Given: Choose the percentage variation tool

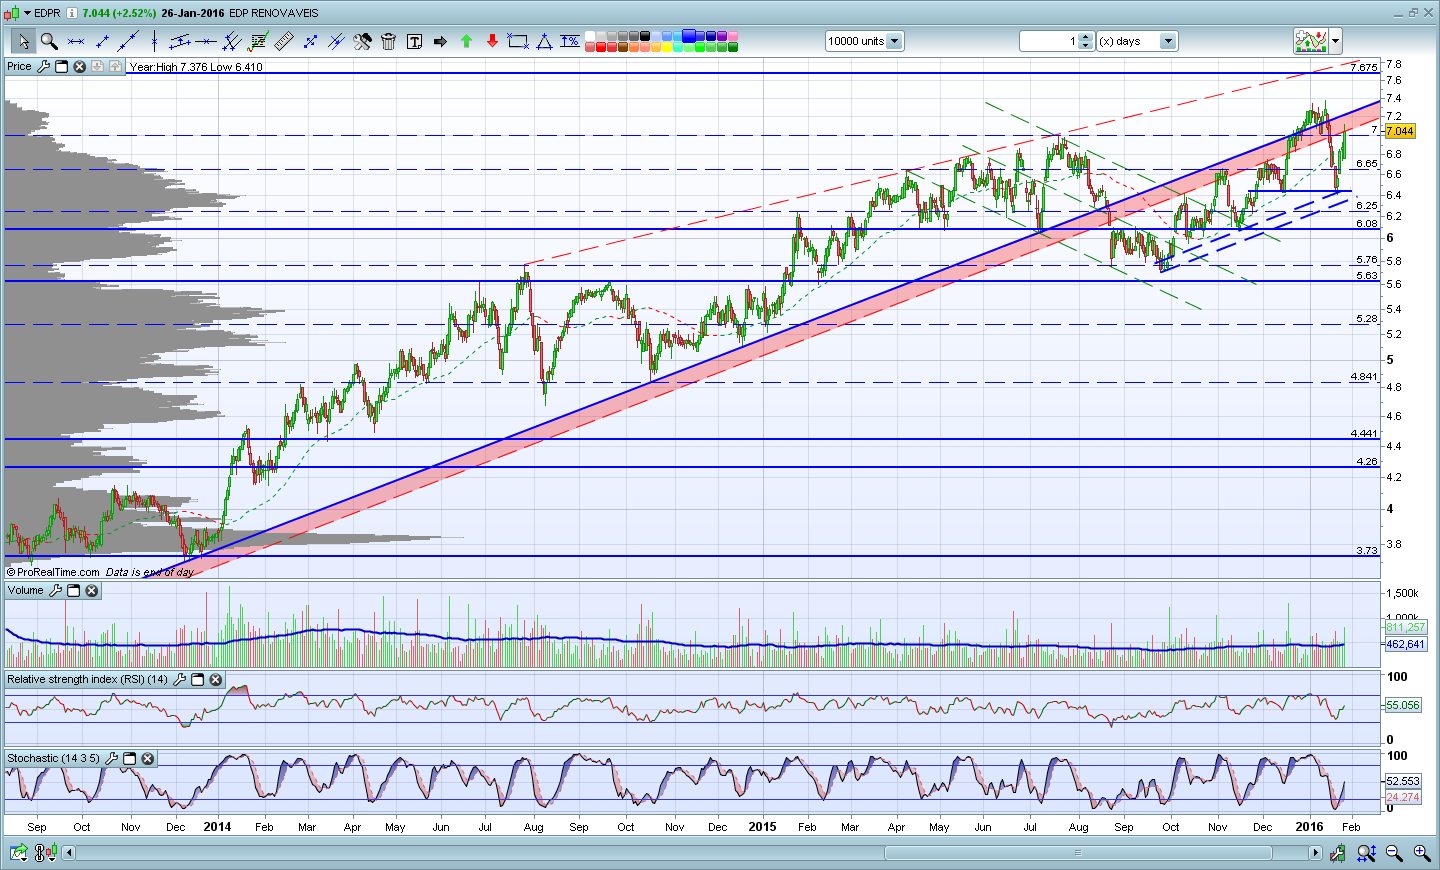Looking at the screenshot, I should tap(570, 41).
